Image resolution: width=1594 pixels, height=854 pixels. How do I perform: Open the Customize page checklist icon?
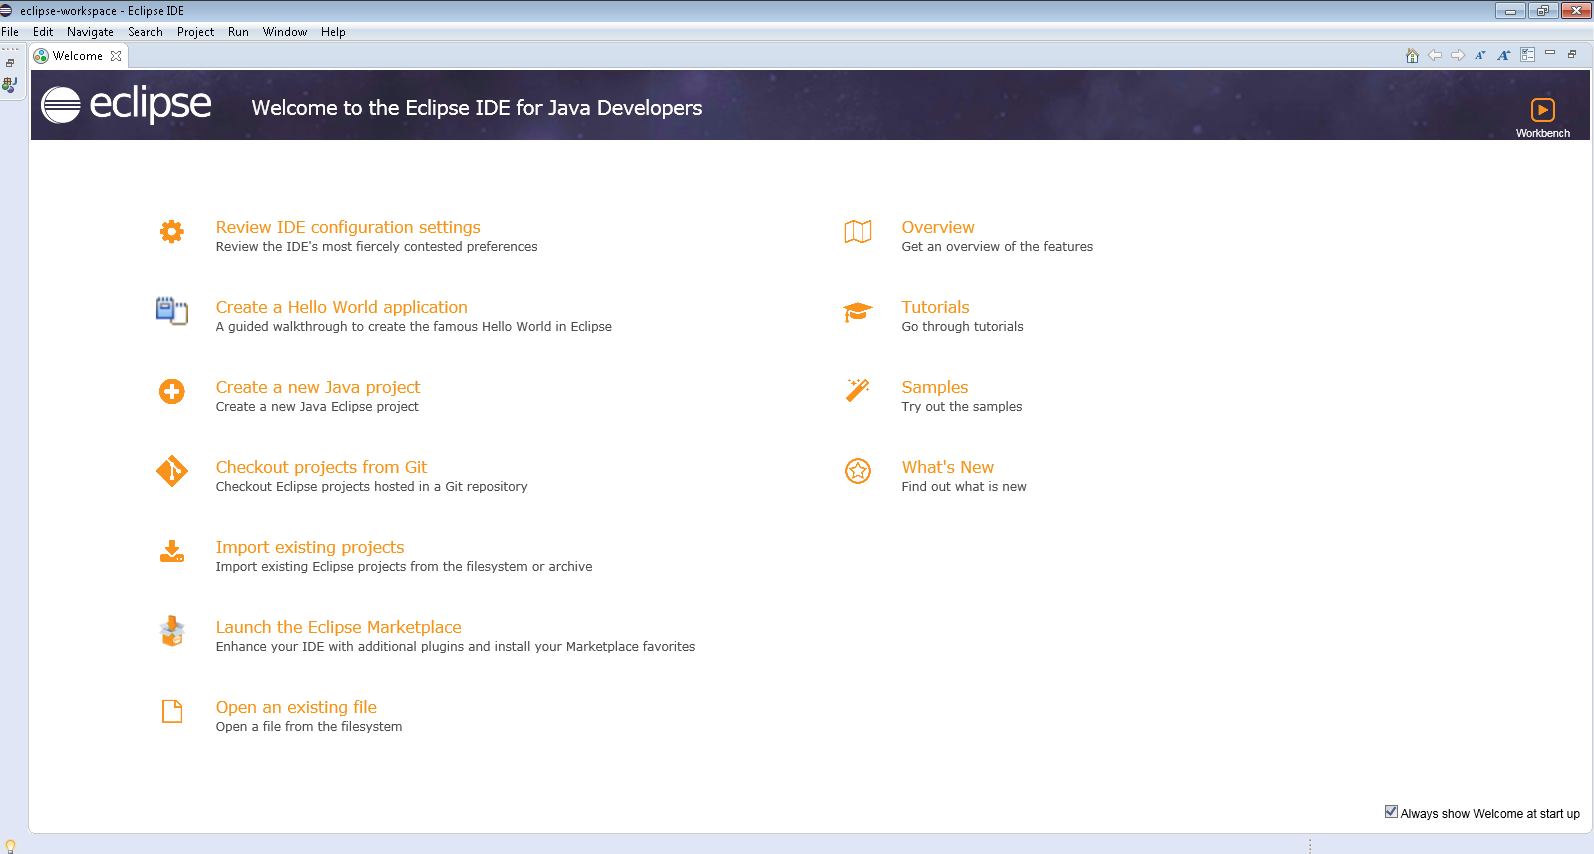click(1527, 55)
